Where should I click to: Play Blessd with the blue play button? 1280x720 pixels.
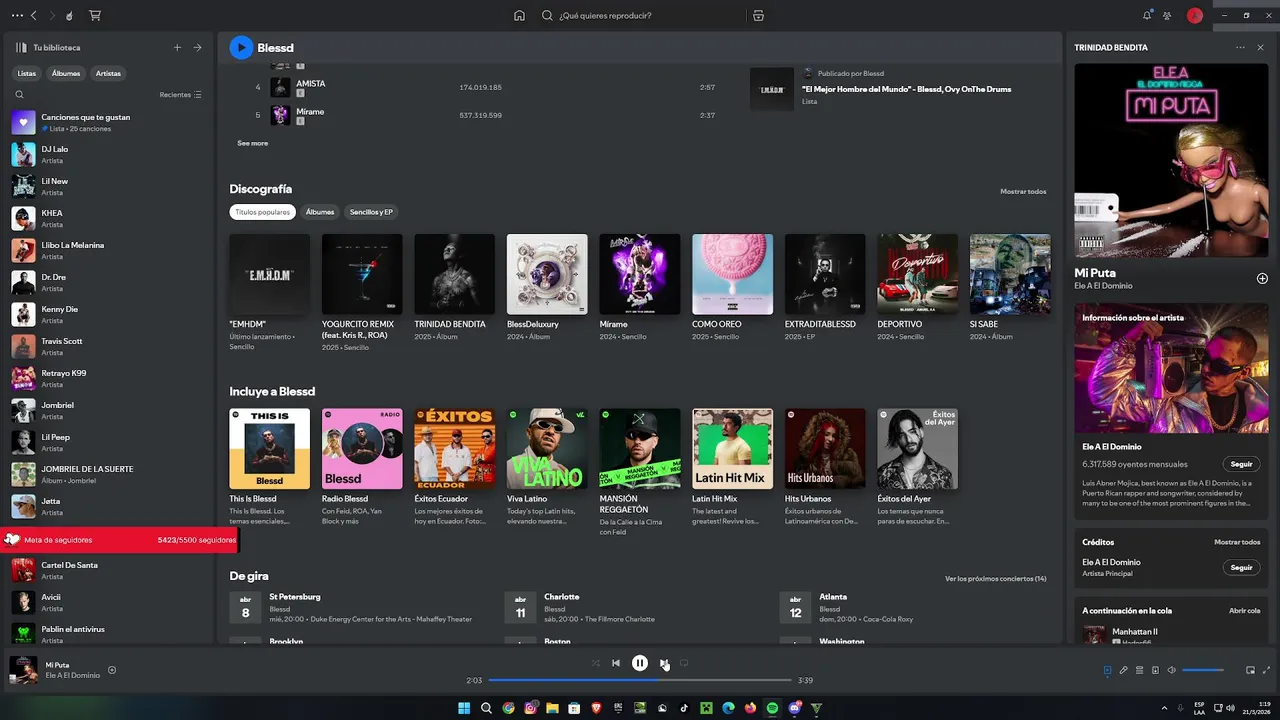coord(241,47)
